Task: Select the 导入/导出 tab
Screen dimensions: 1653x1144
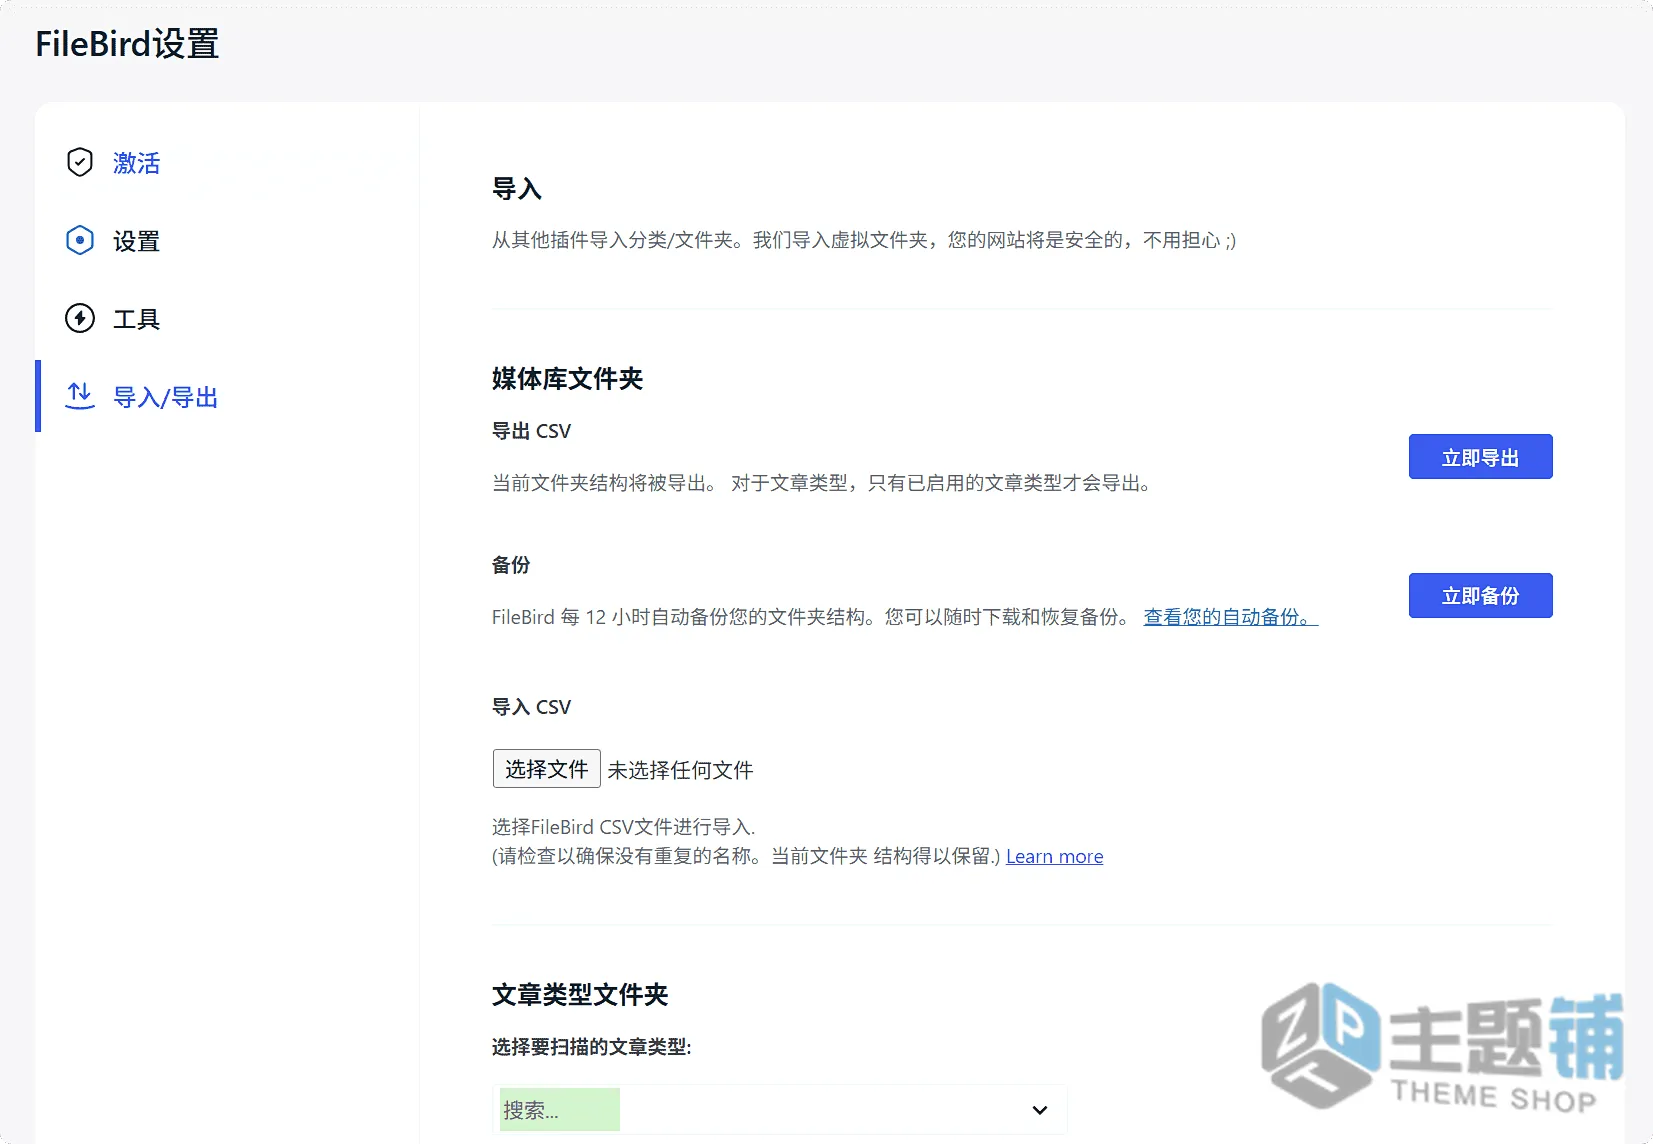Action: 165,396
